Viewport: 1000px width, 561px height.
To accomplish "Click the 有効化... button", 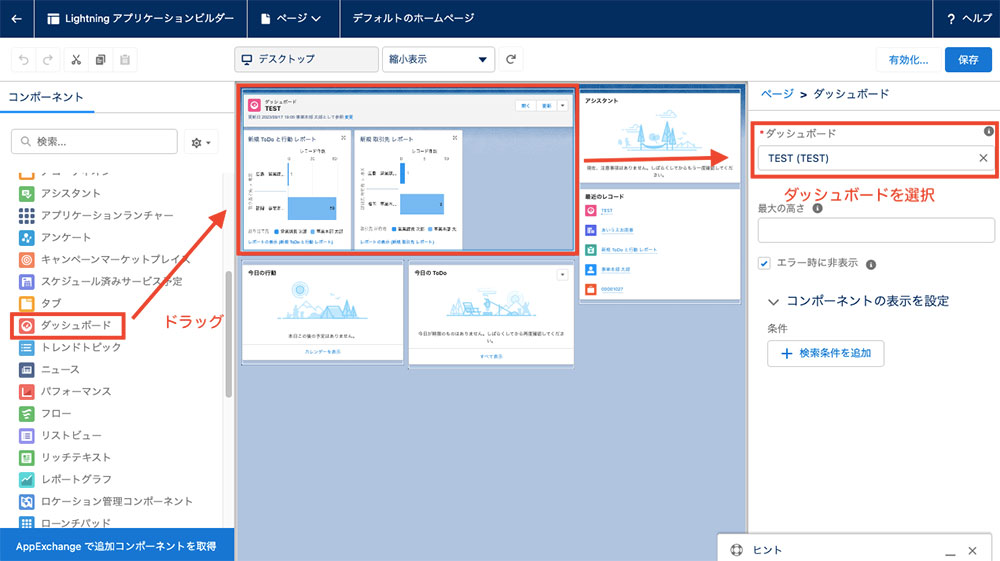I will (x=908, y=60).
